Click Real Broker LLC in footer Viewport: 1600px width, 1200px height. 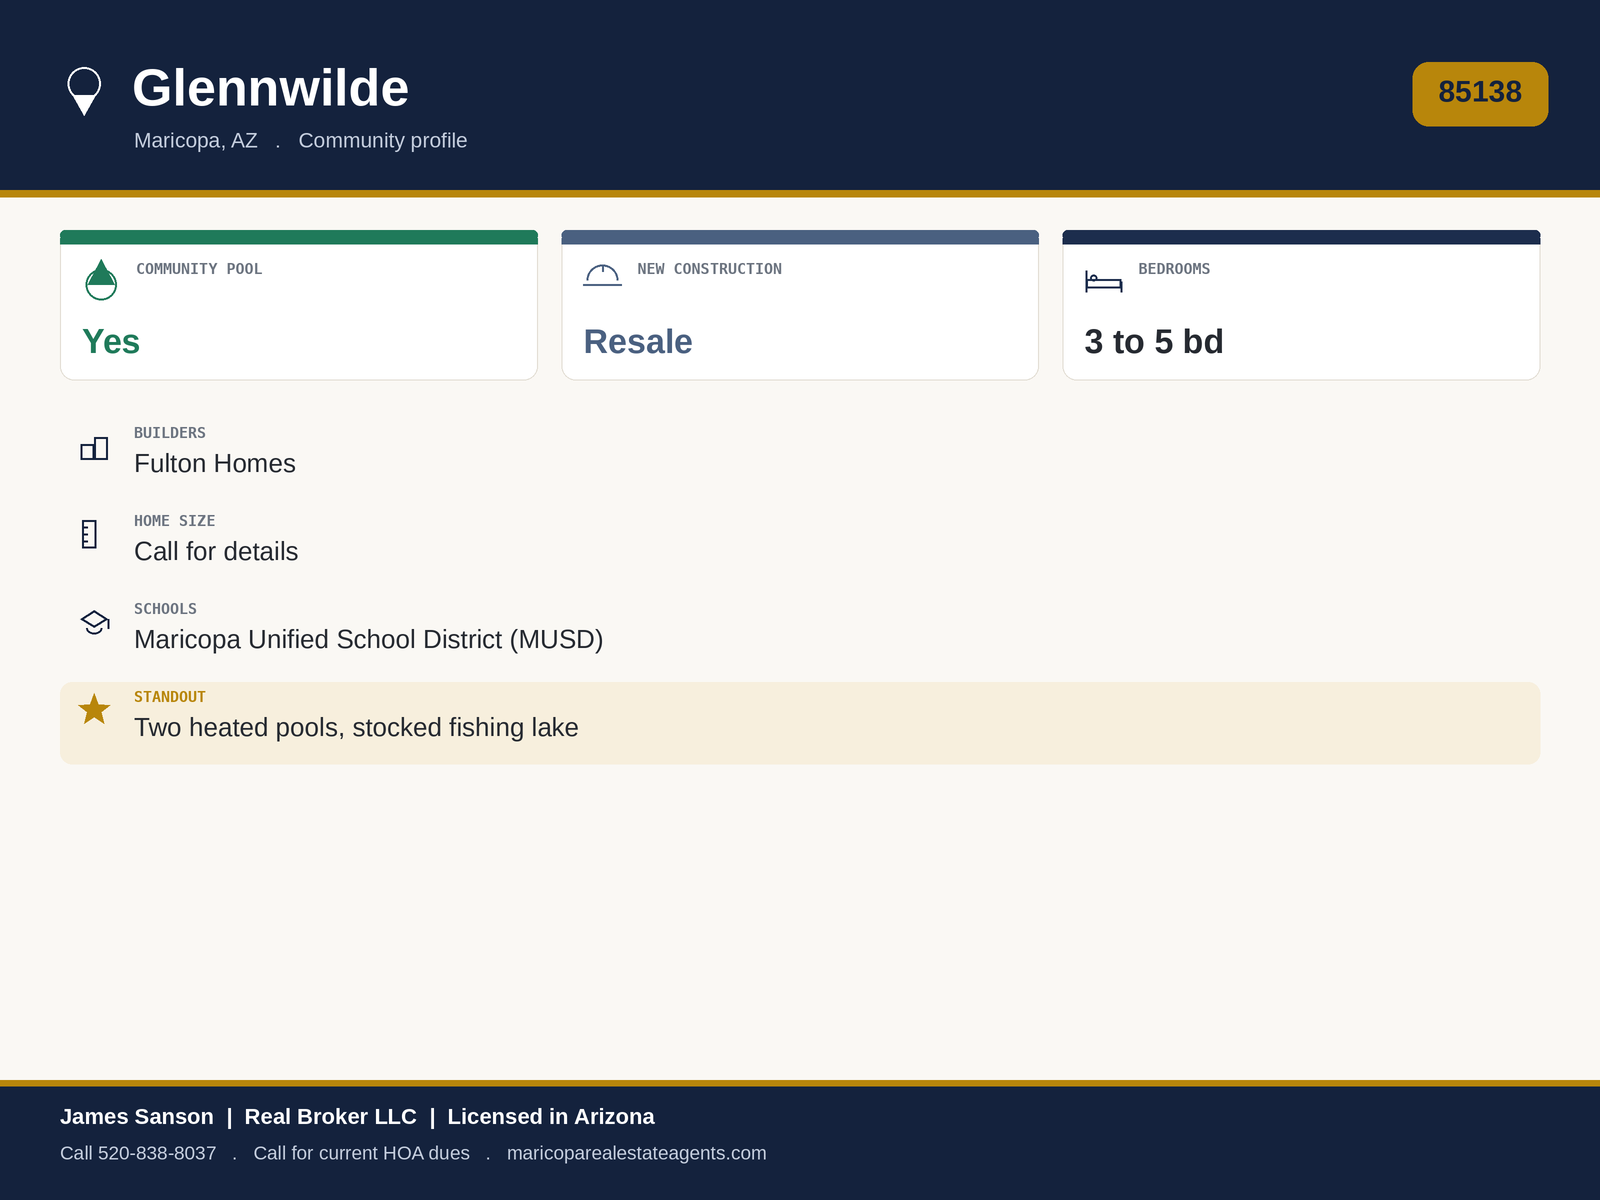coord(331,1117)
